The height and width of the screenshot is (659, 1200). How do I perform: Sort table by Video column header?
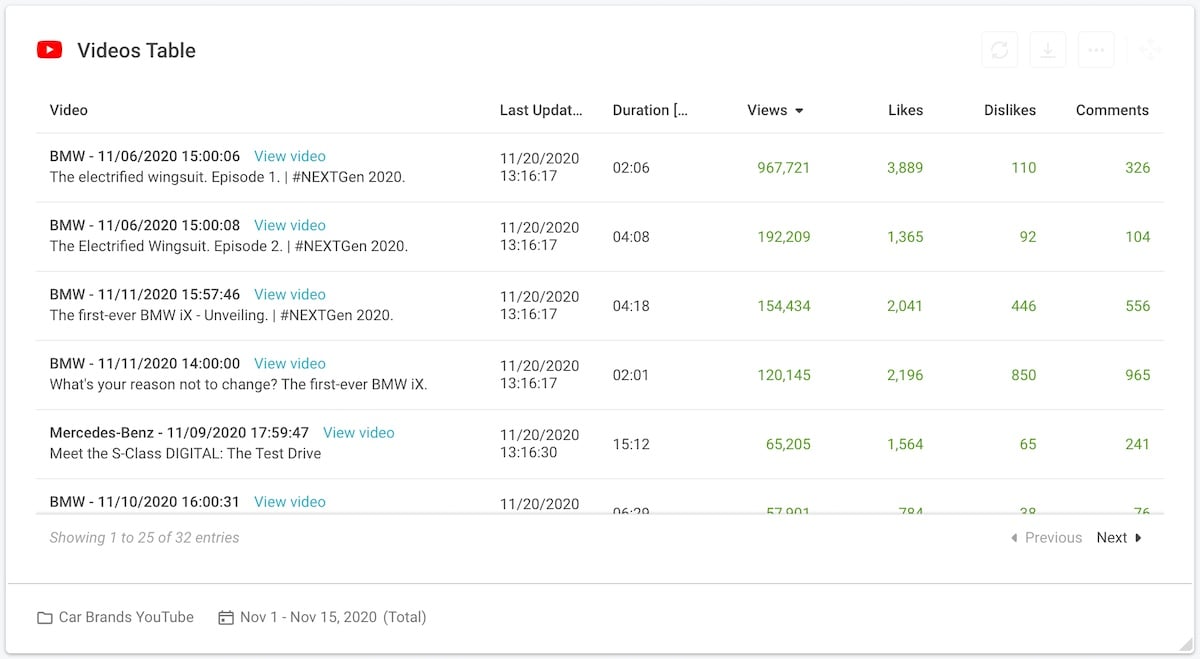(69, 110)
